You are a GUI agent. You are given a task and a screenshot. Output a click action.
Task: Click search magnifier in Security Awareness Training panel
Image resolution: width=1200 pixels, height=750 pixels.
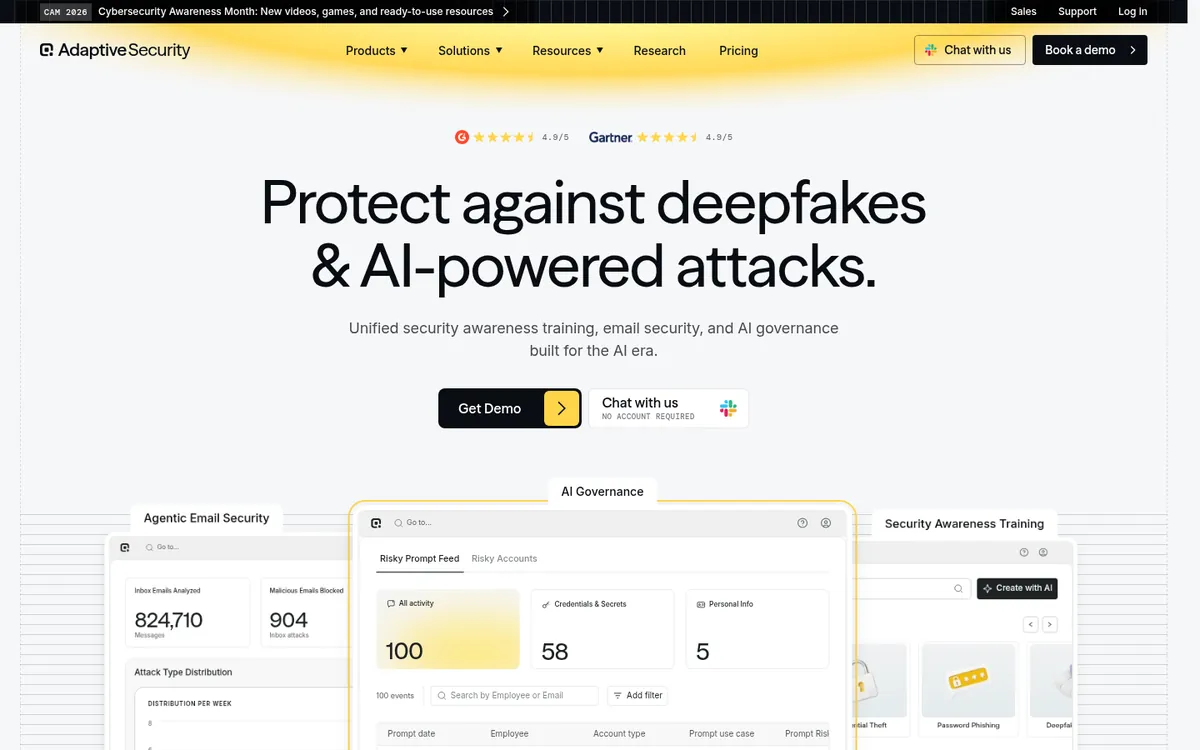pos(958,589)
